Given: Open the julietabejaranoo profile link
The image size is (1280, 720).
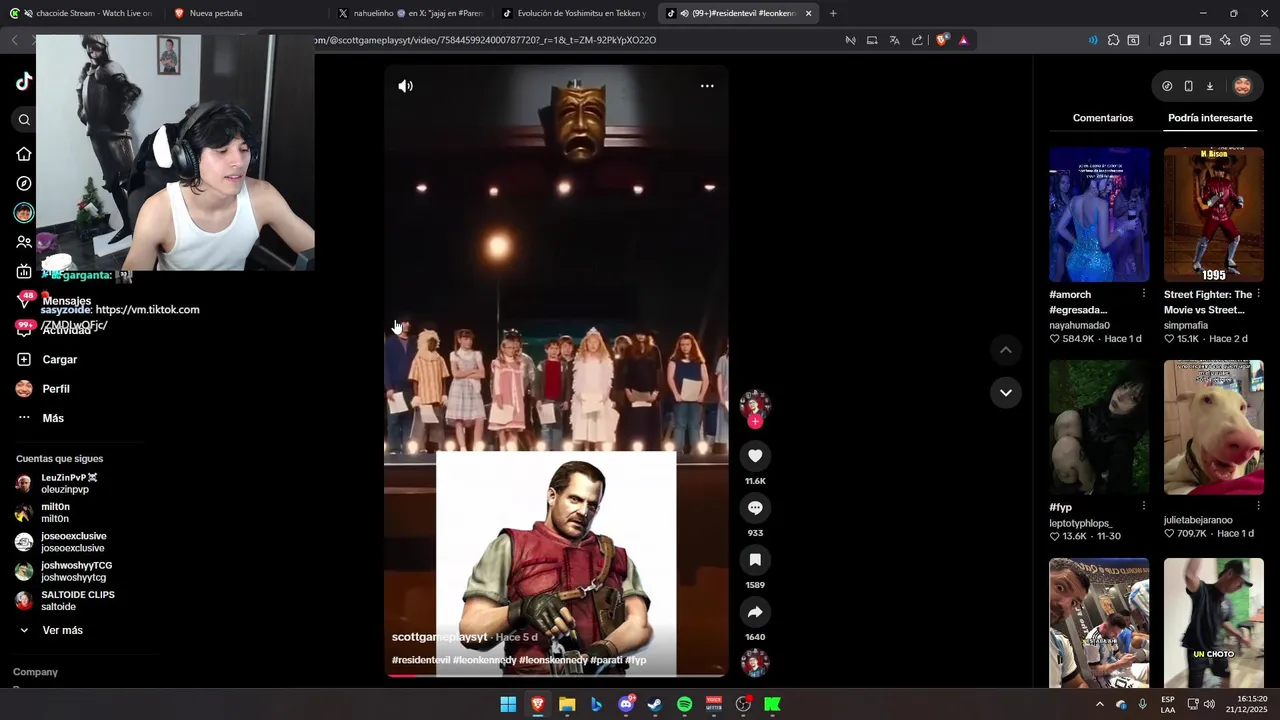Looking at the screenshot, I should (1198, 520).
